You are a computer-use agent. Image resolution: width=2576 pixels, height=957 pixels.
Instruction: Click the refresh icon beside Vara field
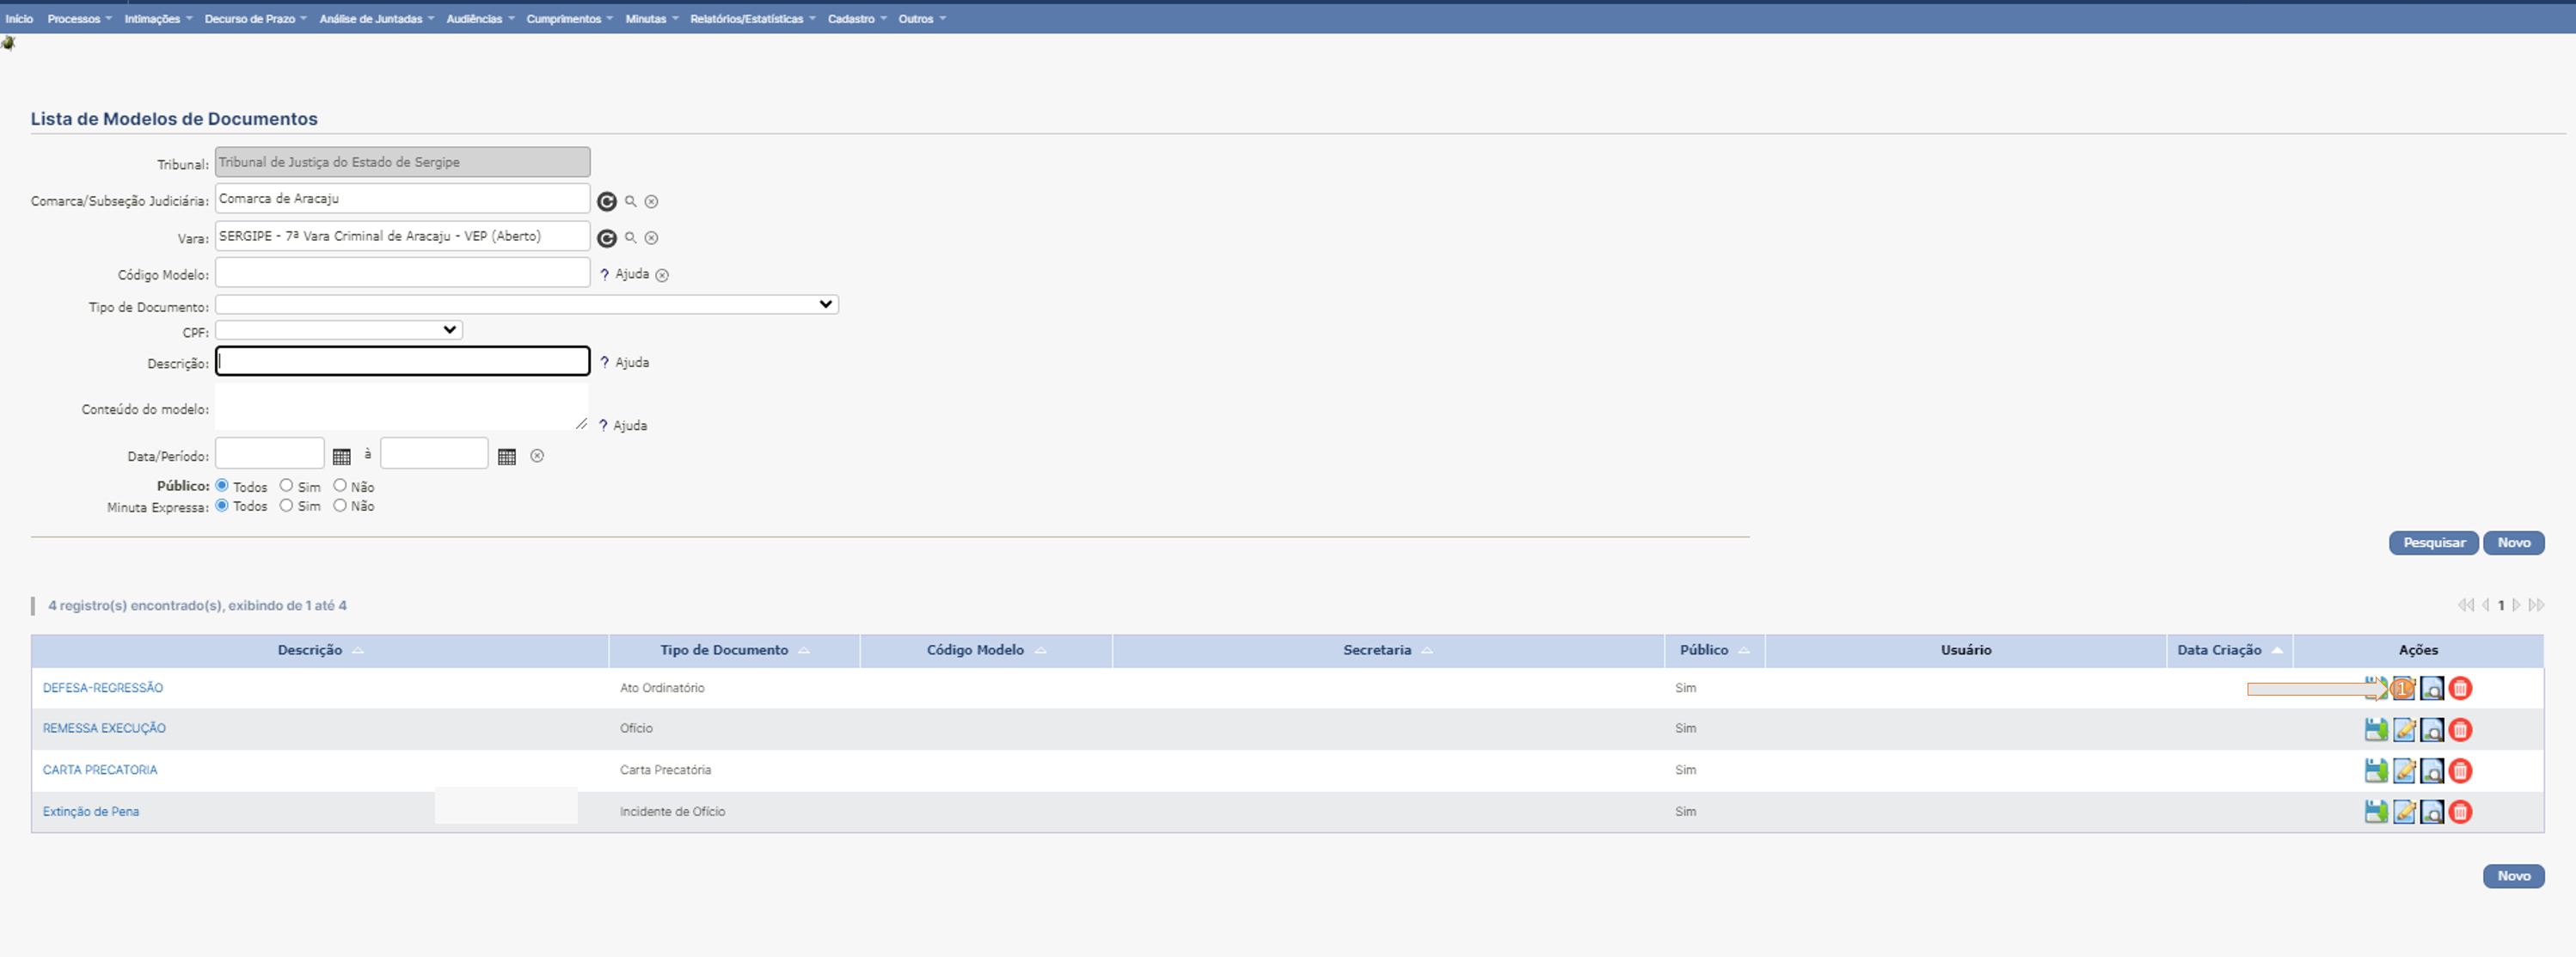pyautogui.click(x=606, y=238)
